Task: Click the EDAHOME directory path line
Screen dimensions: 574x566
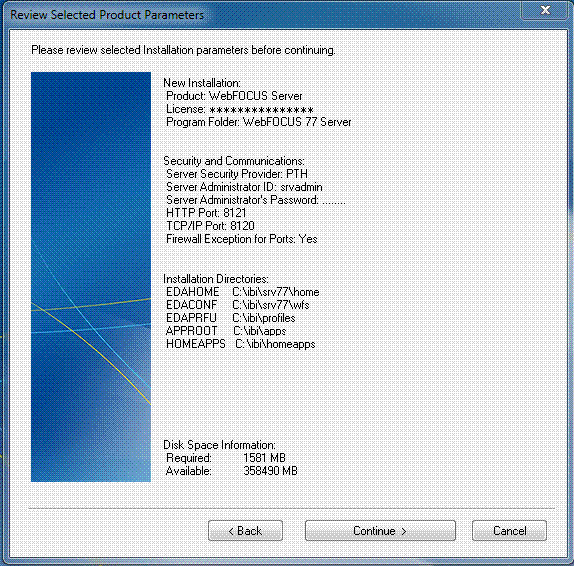Action: tap(243, 292)
